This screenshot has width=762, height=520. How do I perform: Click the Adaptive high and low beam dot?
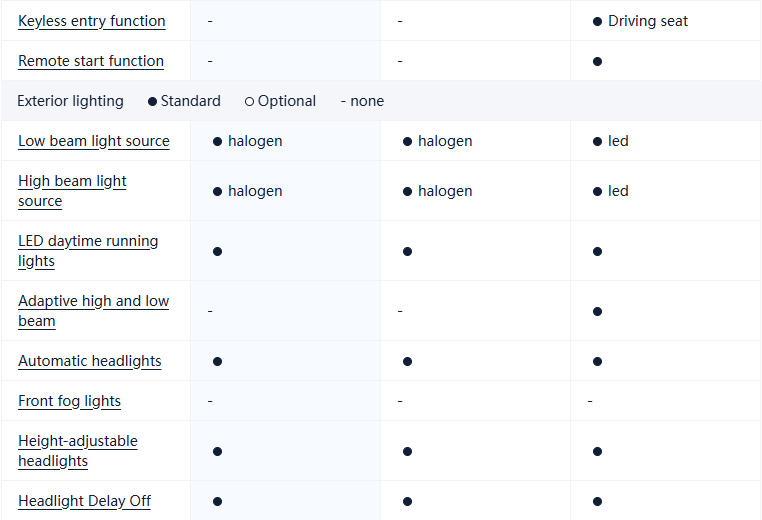pyautogui.click(x=597, y=311)
